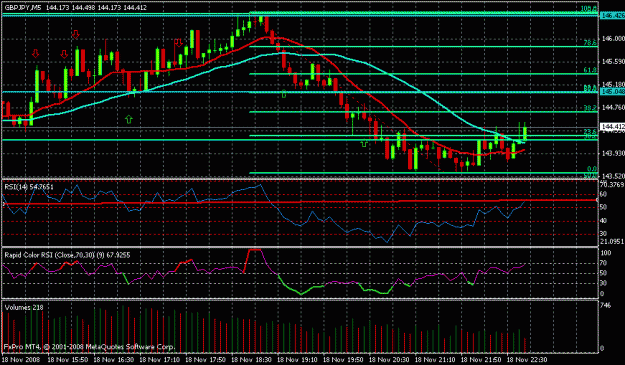The height and width of the screenshot is (365, 625).
Task: Click the 40 level on the RSI scale
Action: (x=604, y=221)
